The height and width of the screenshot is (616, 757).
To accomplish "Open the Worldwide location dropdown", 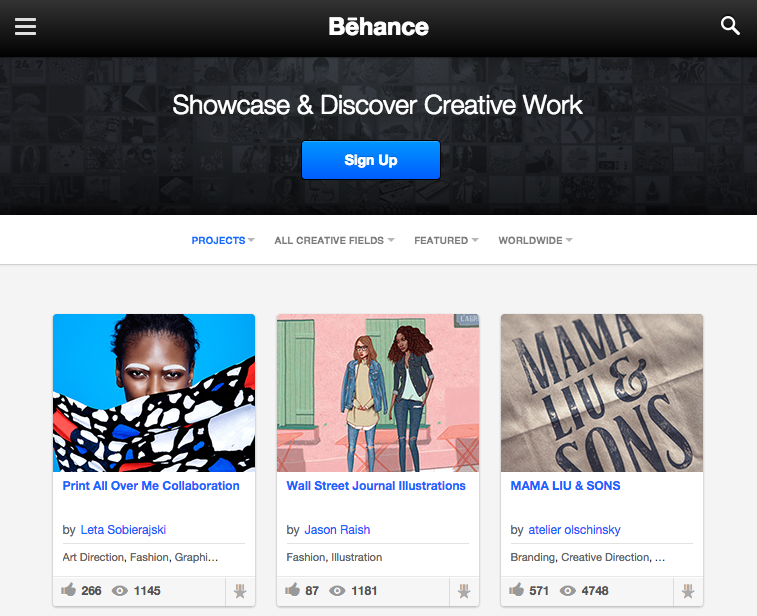I will coord(535,240).
